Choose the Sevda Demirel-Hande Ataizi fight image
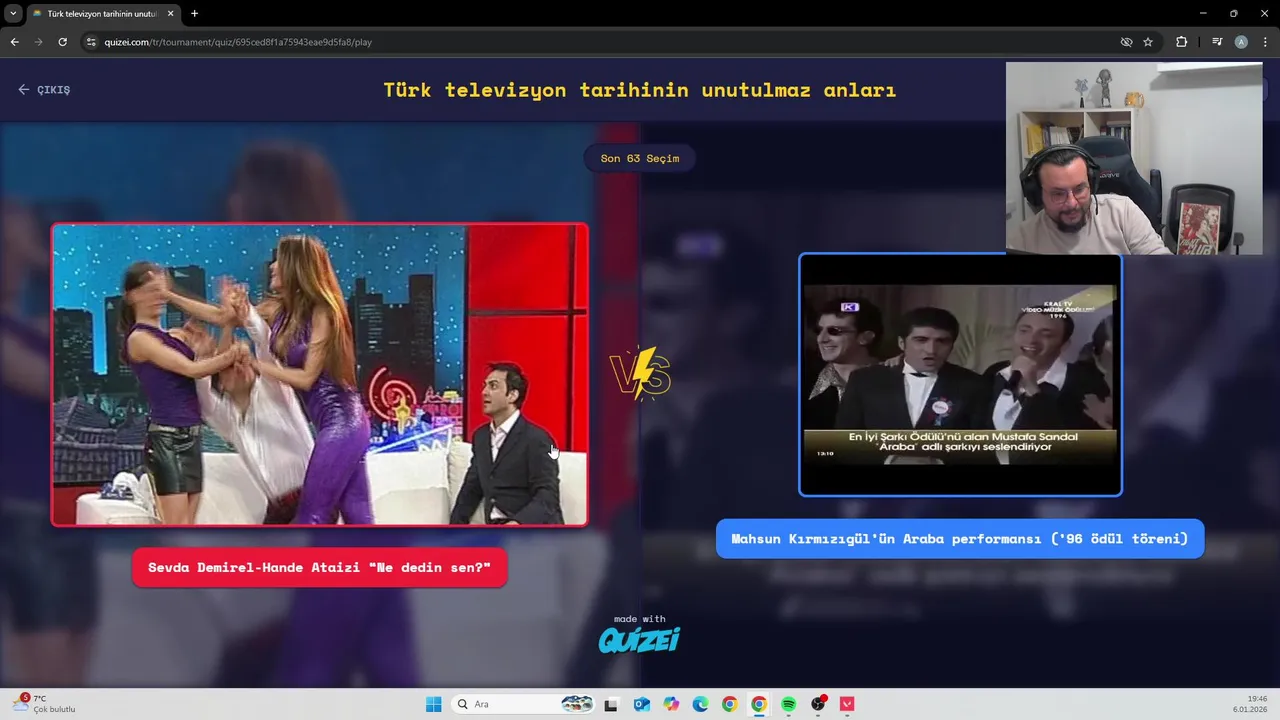The width and height of the screenshot is (1280, 720). click(x=320, y=374)
